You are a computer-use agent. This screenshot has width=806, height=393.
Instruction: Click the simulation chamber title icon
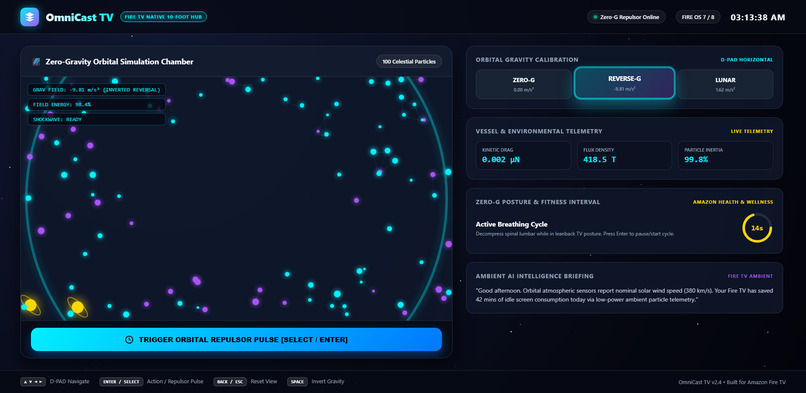[36, 62]
